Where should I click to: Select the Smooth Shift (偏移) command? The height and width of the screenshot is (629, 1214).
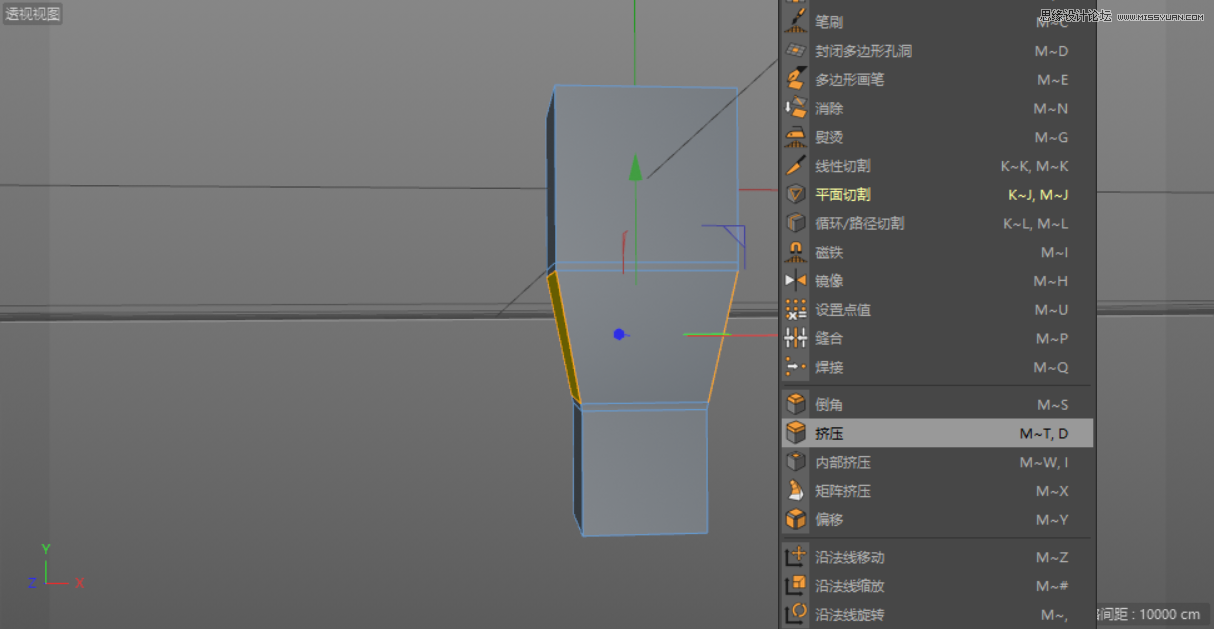829,519
